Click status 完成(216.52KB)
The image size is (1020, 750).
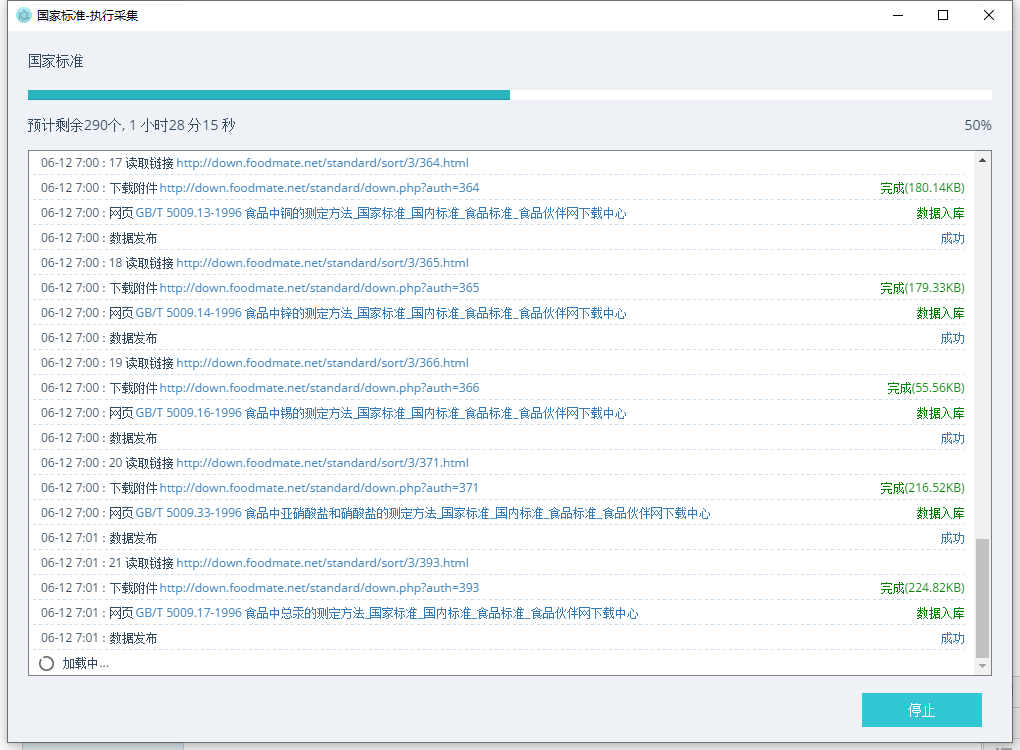coord(922,488)
